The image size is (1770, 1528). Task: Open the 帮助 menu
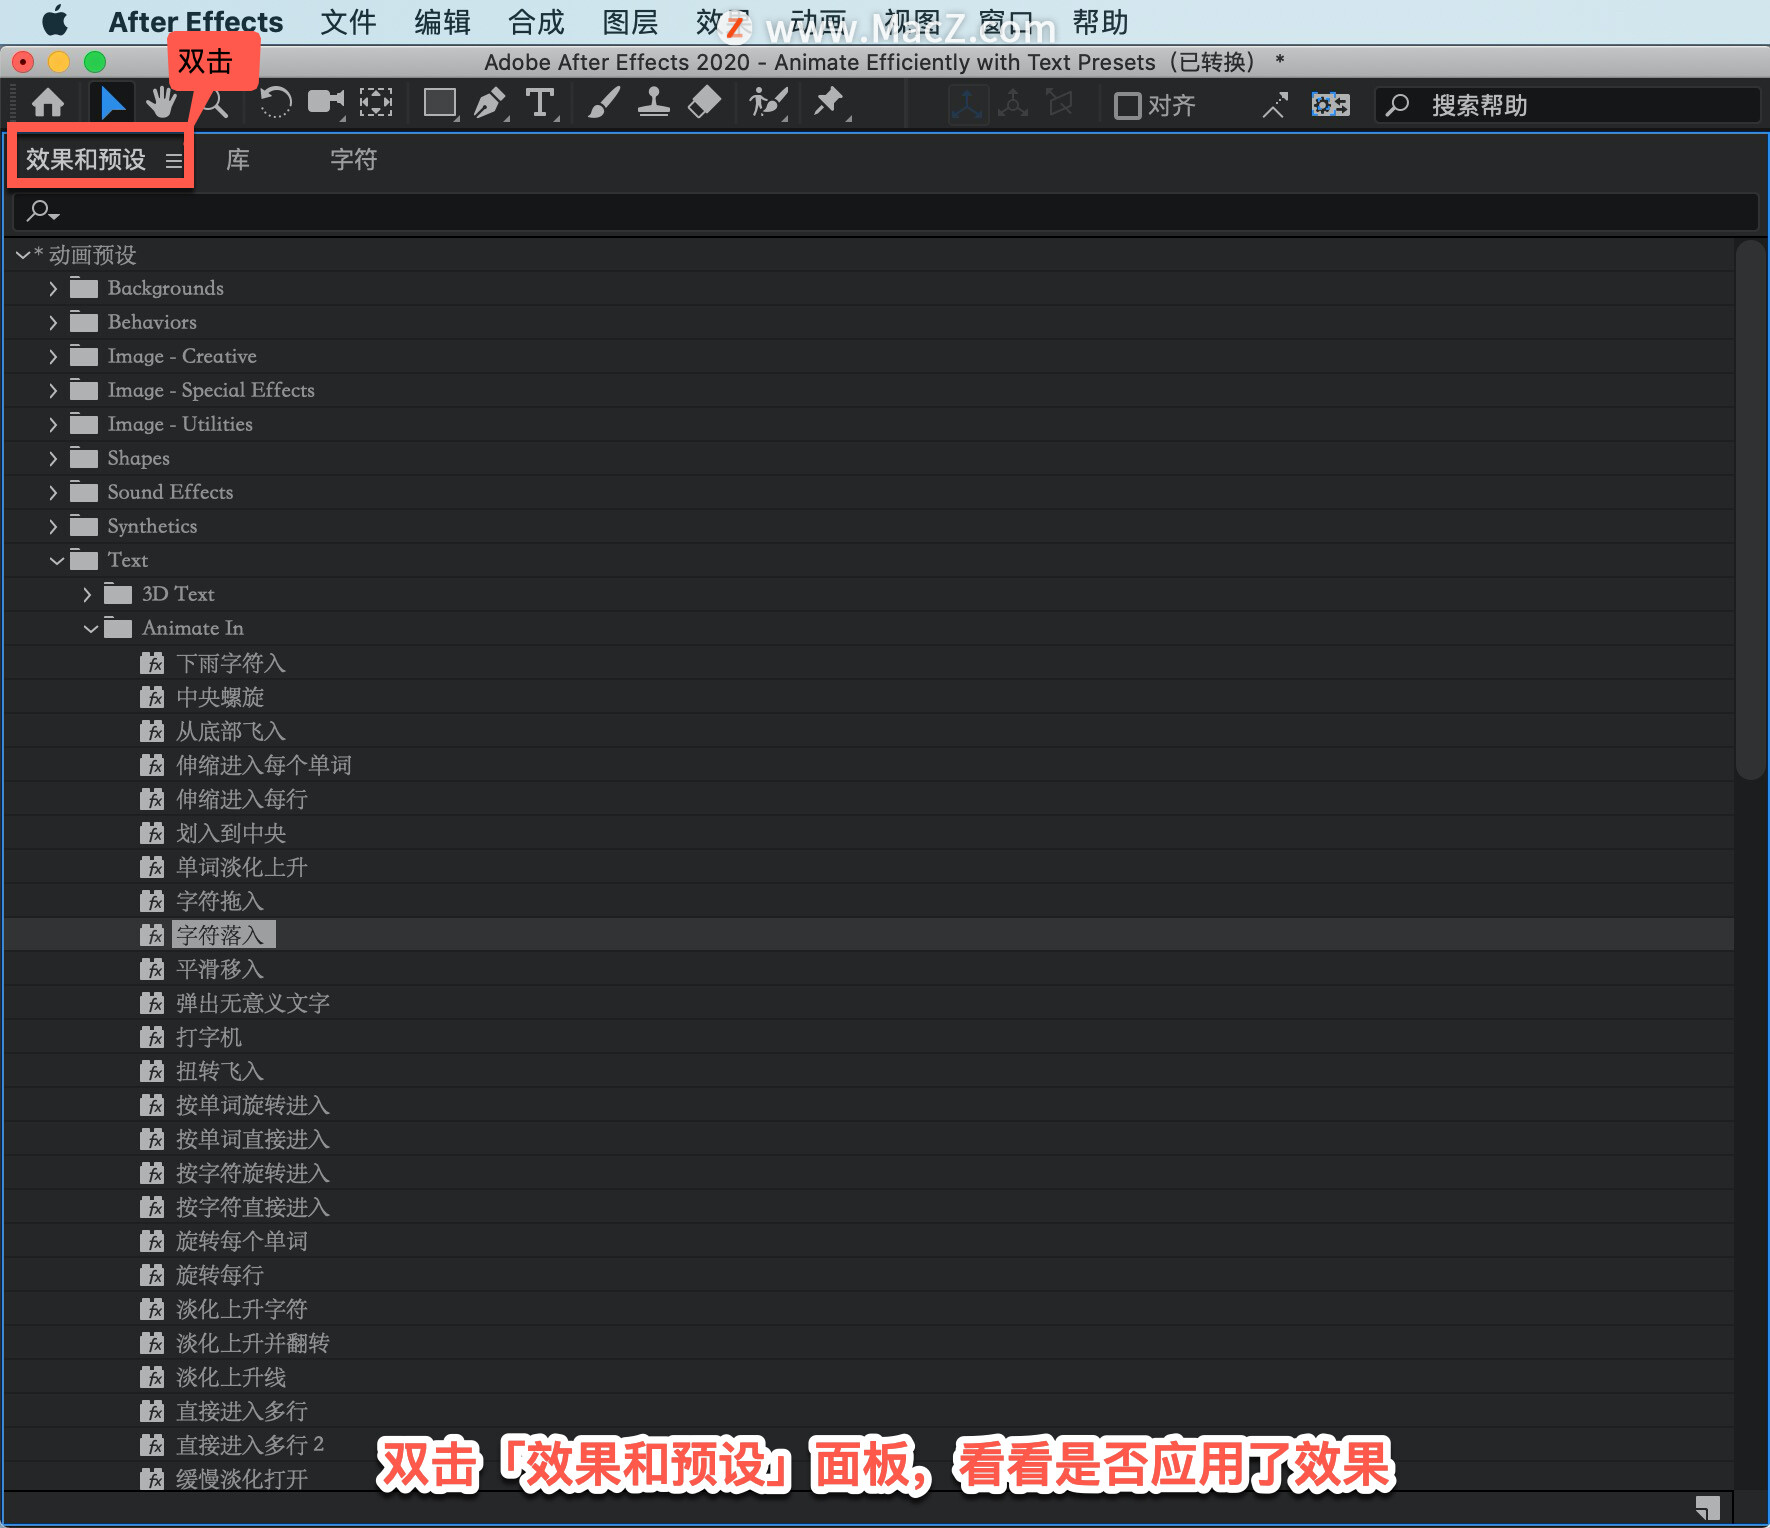point(1100,22)
